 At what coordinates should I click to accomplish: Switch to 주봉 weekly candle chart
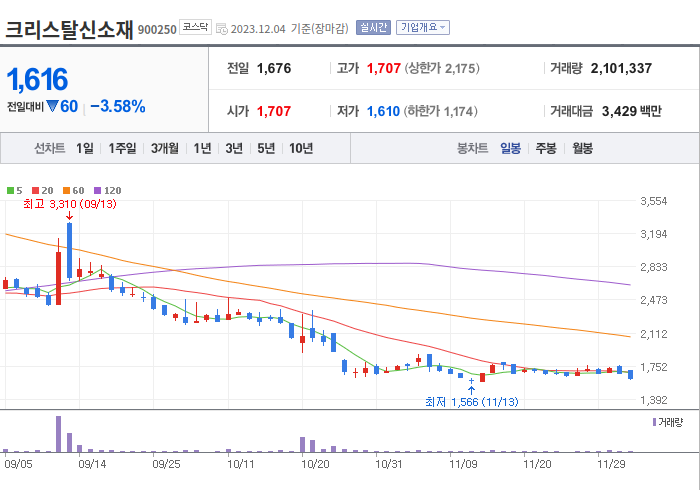(546, 148)
